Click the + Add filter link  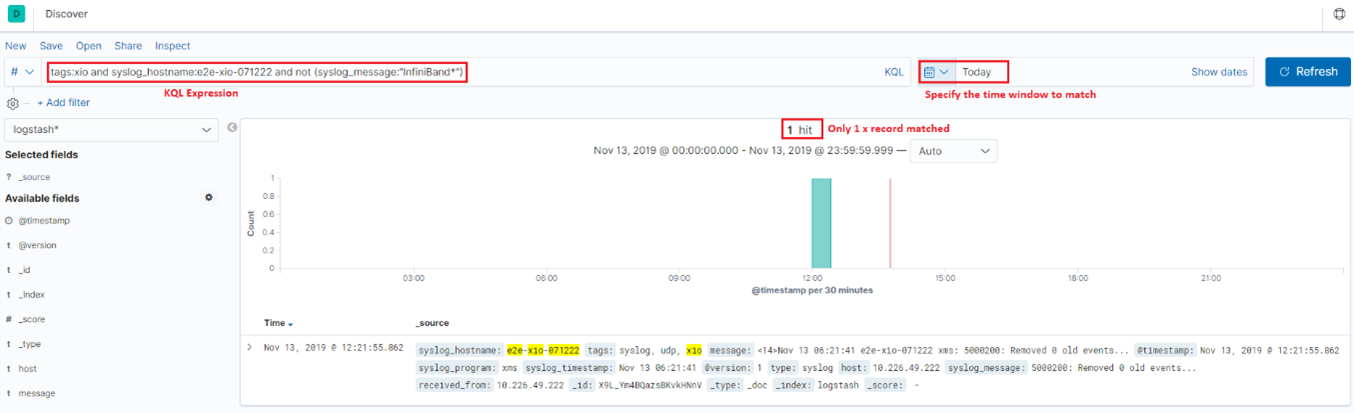[x=63, y=103]
